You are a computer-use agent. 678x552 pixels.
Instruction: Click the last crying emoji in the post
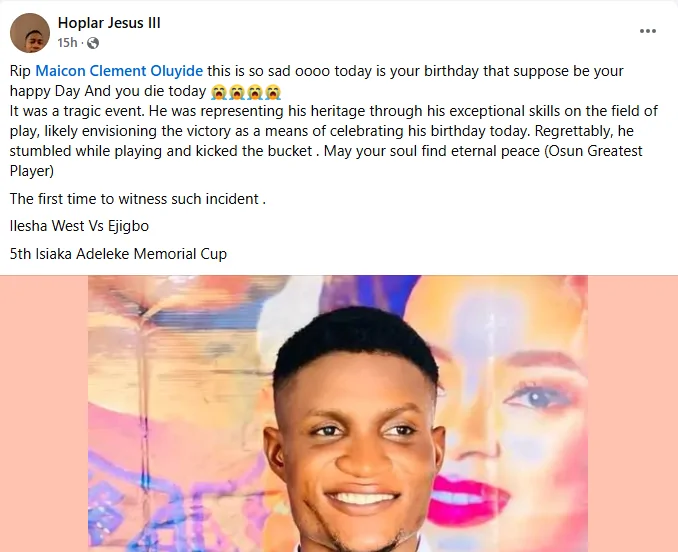coord(273,91)
